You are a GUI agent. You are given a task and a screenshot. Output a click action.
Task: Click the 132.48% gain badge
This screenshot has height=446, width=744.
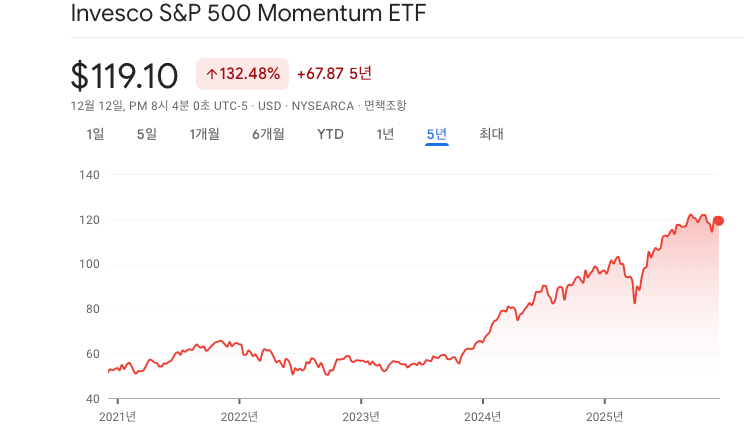[x=242, y=74]
